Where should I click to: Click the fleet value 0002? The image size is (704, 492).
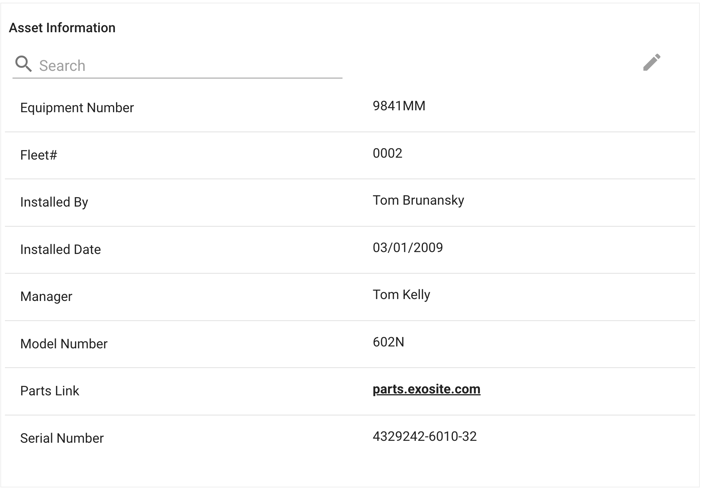387,153
